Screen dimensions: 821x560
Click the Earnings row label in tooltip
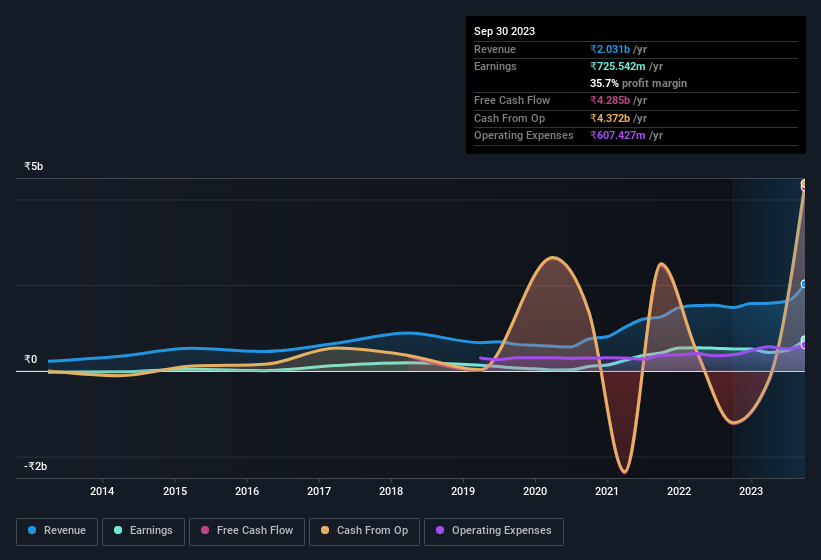495,66
